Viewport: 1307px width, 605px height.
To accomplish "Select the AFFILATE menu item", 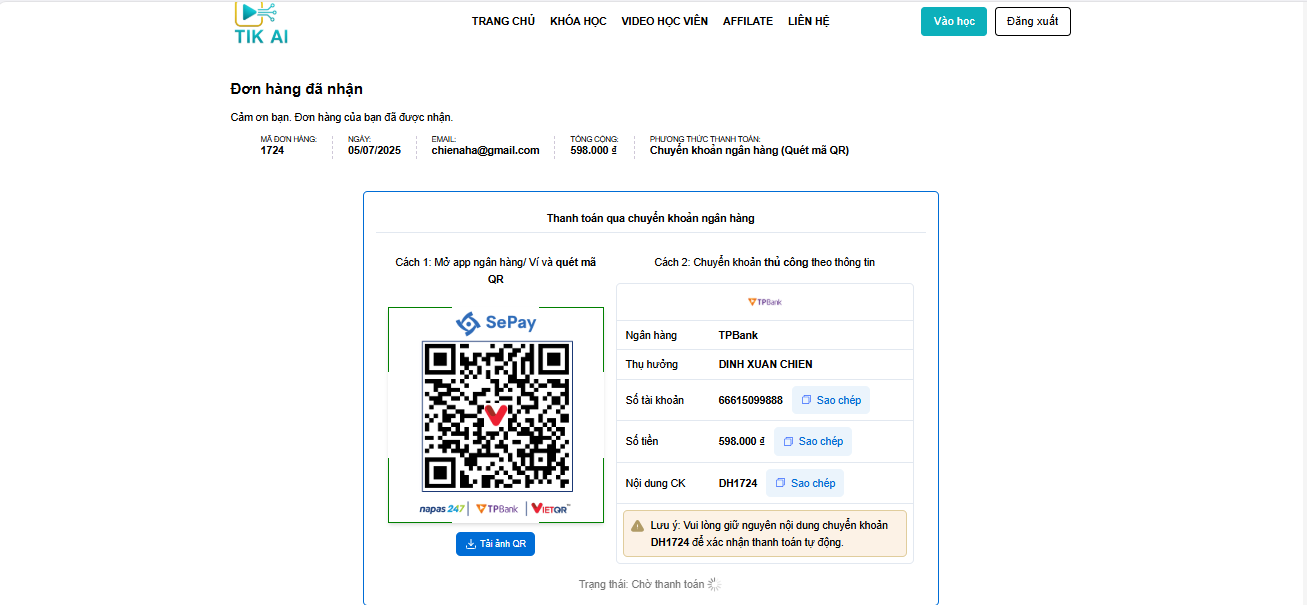I will coord(748,21).
